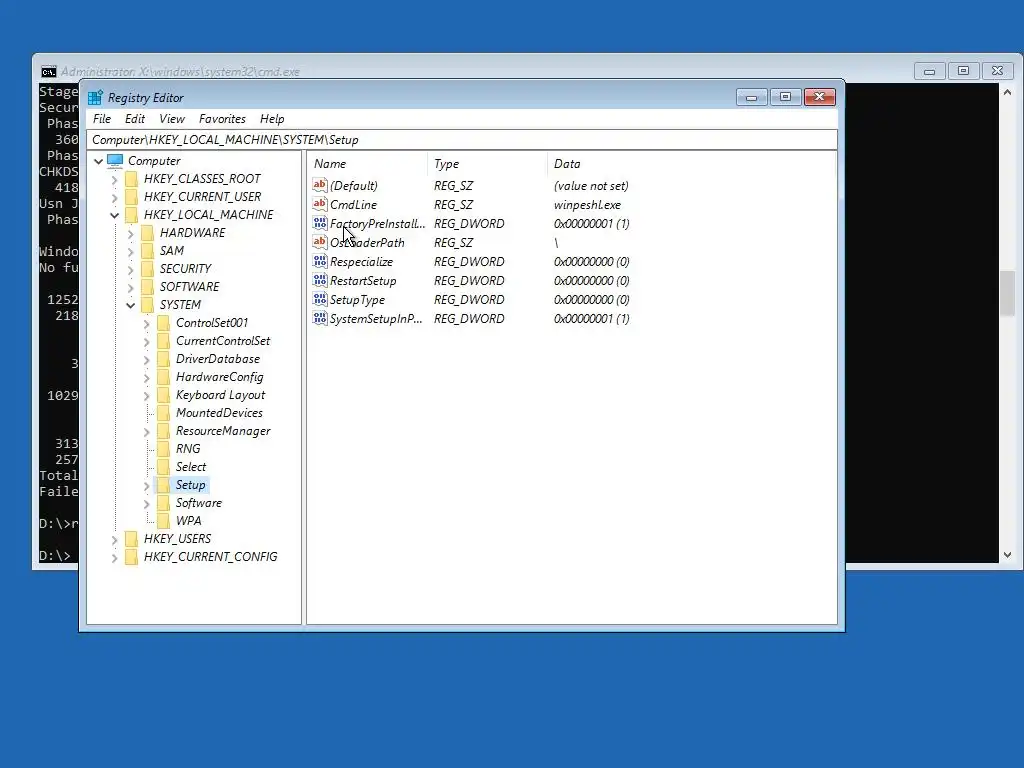Click the cmd.exe window scroll up arrow
1024x768 pixels.
[x=1007, y=93]
